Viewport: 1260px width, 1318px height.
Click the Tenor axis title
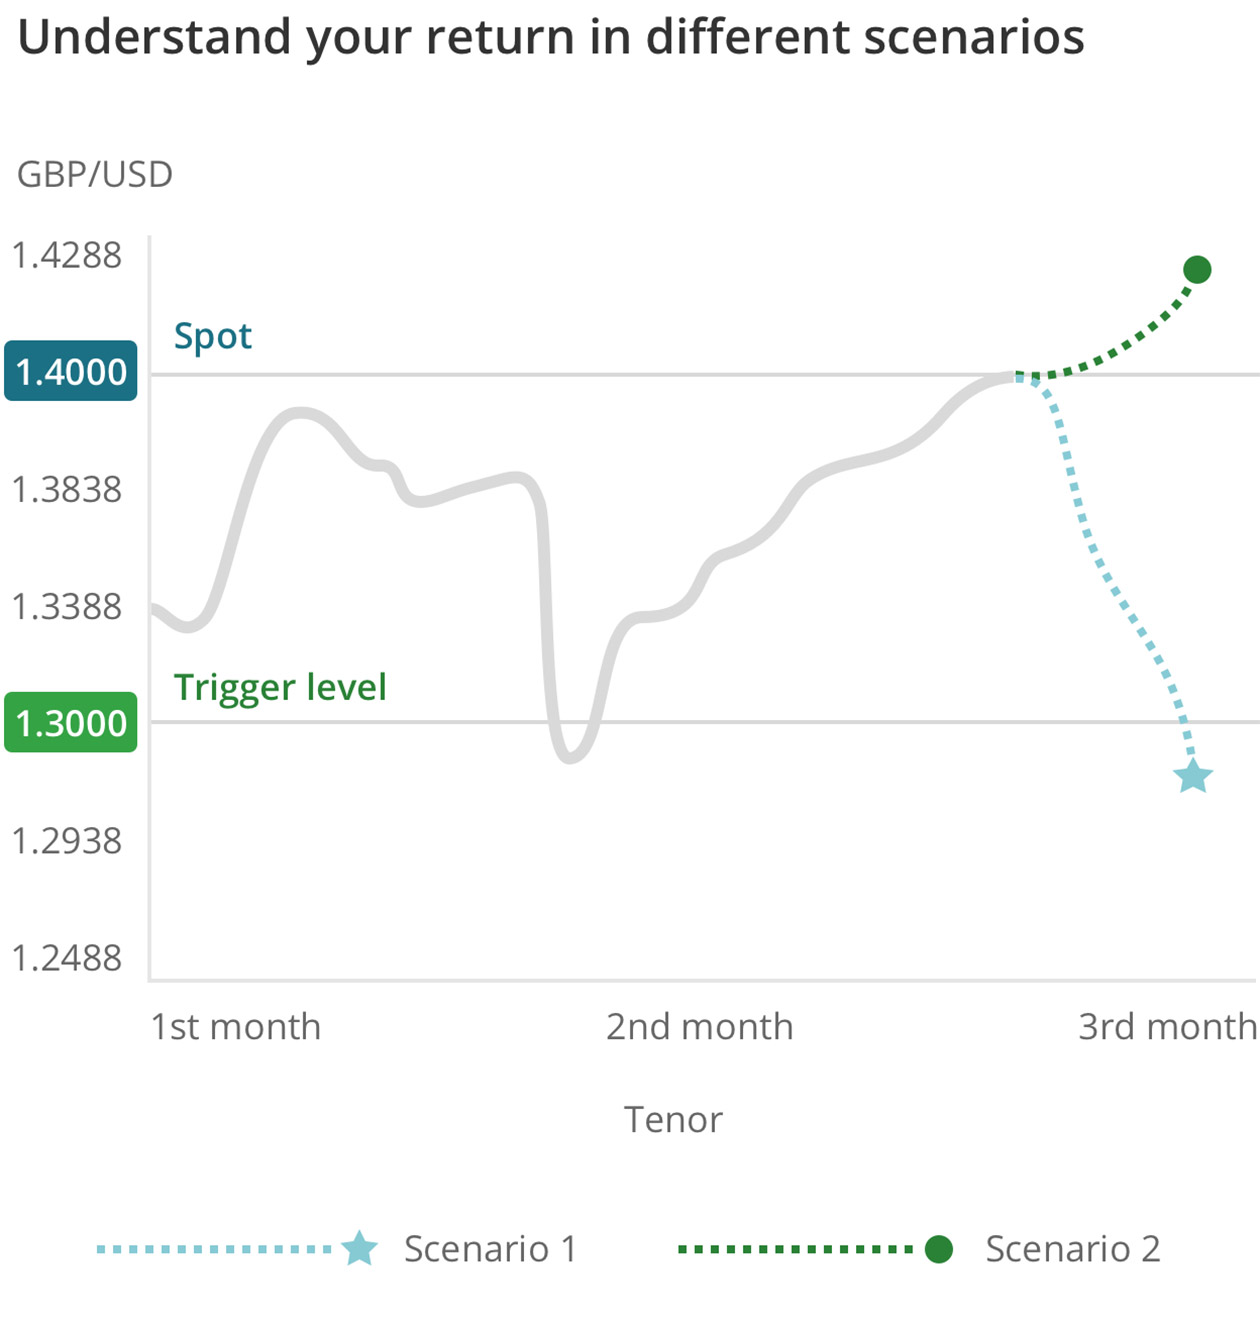click(673, 1120)
